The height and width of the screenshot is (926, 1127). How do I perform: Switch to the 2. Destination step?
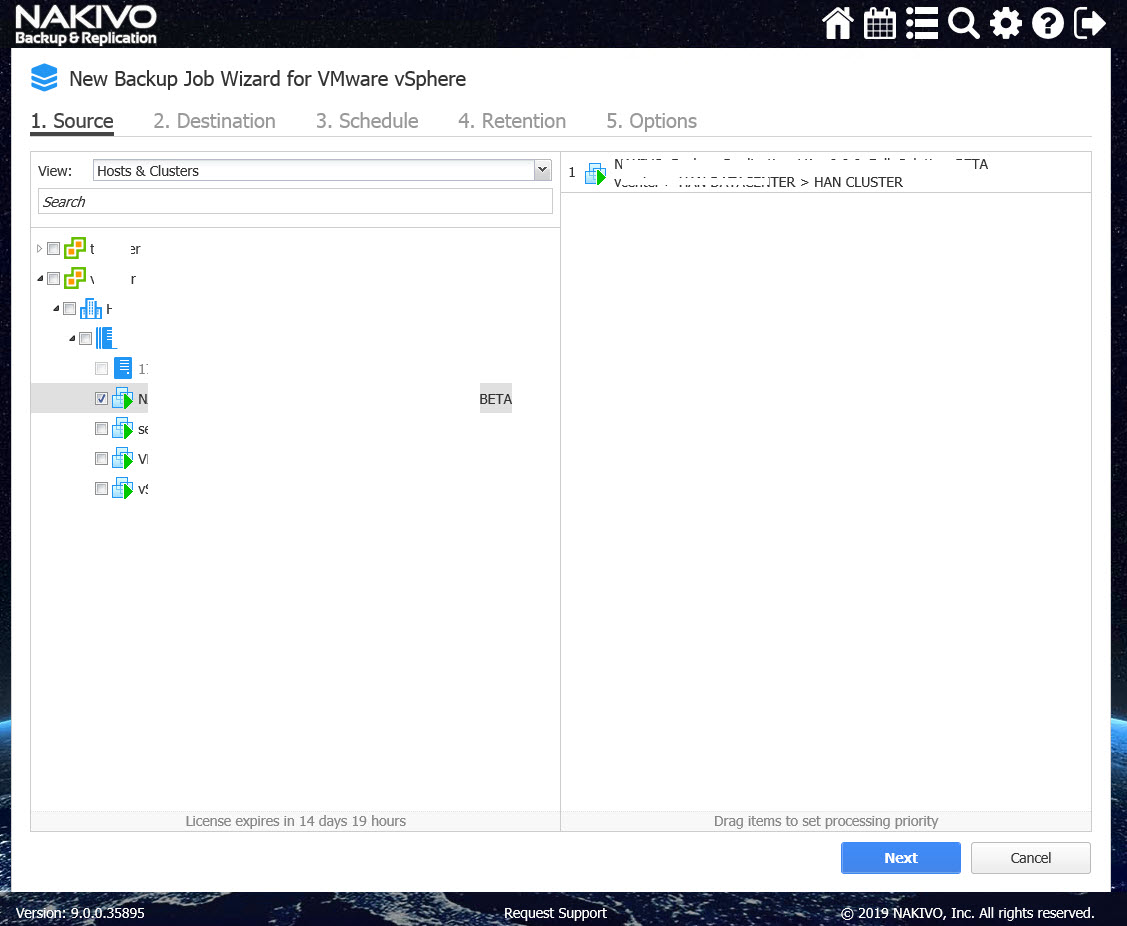click(x=214, y=121)
